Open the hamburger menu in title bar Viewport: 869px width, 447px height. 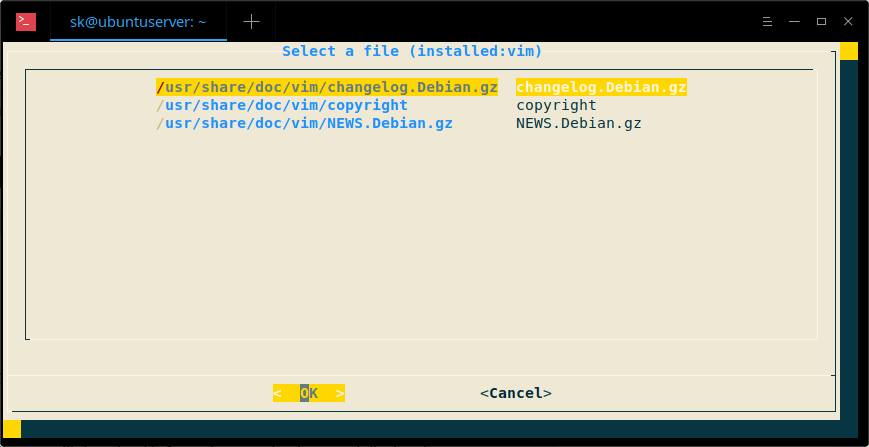click(766, 21)
